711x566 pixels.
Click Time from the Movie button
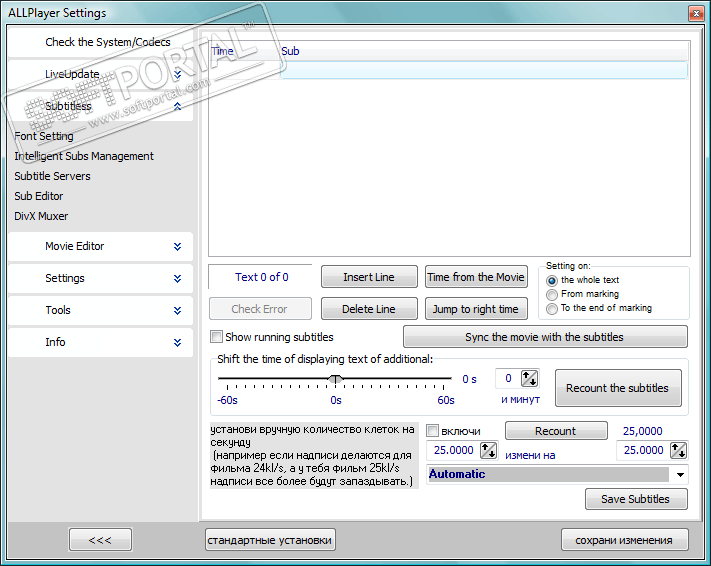[476, 277]
